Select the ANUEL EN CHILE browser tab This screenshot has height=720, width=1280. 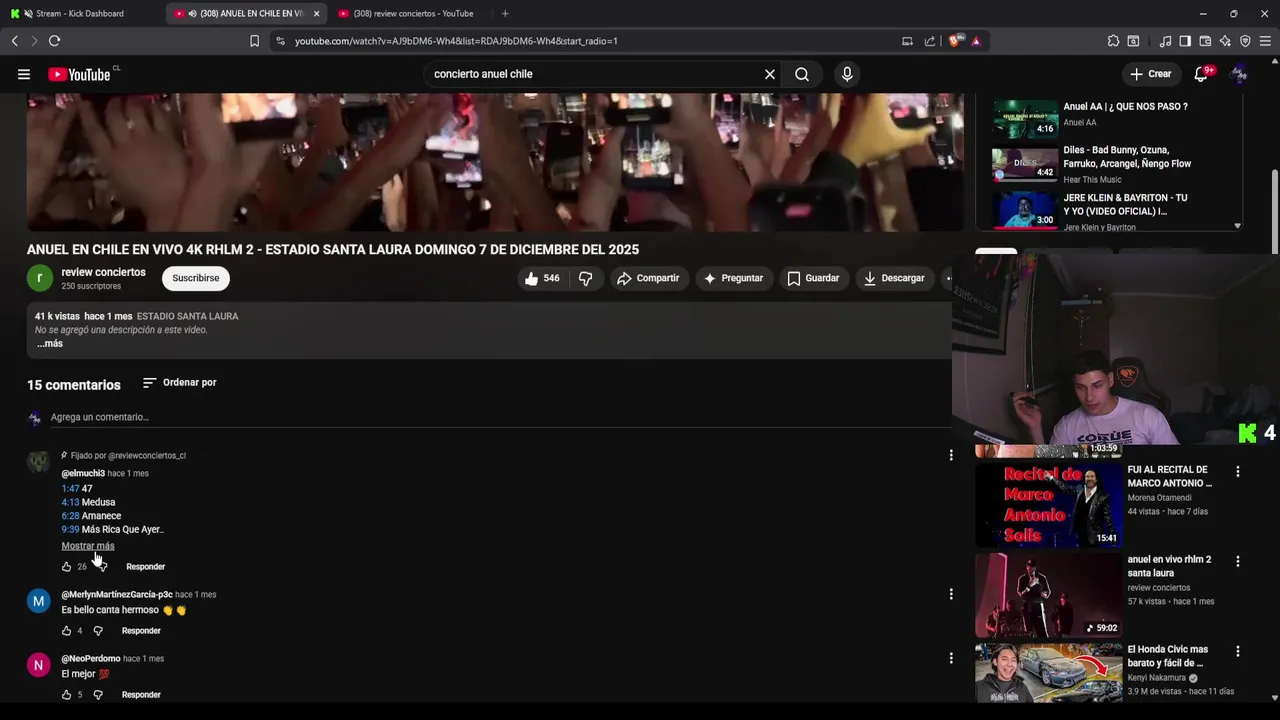pyautogui.click(x=245, y=14)
